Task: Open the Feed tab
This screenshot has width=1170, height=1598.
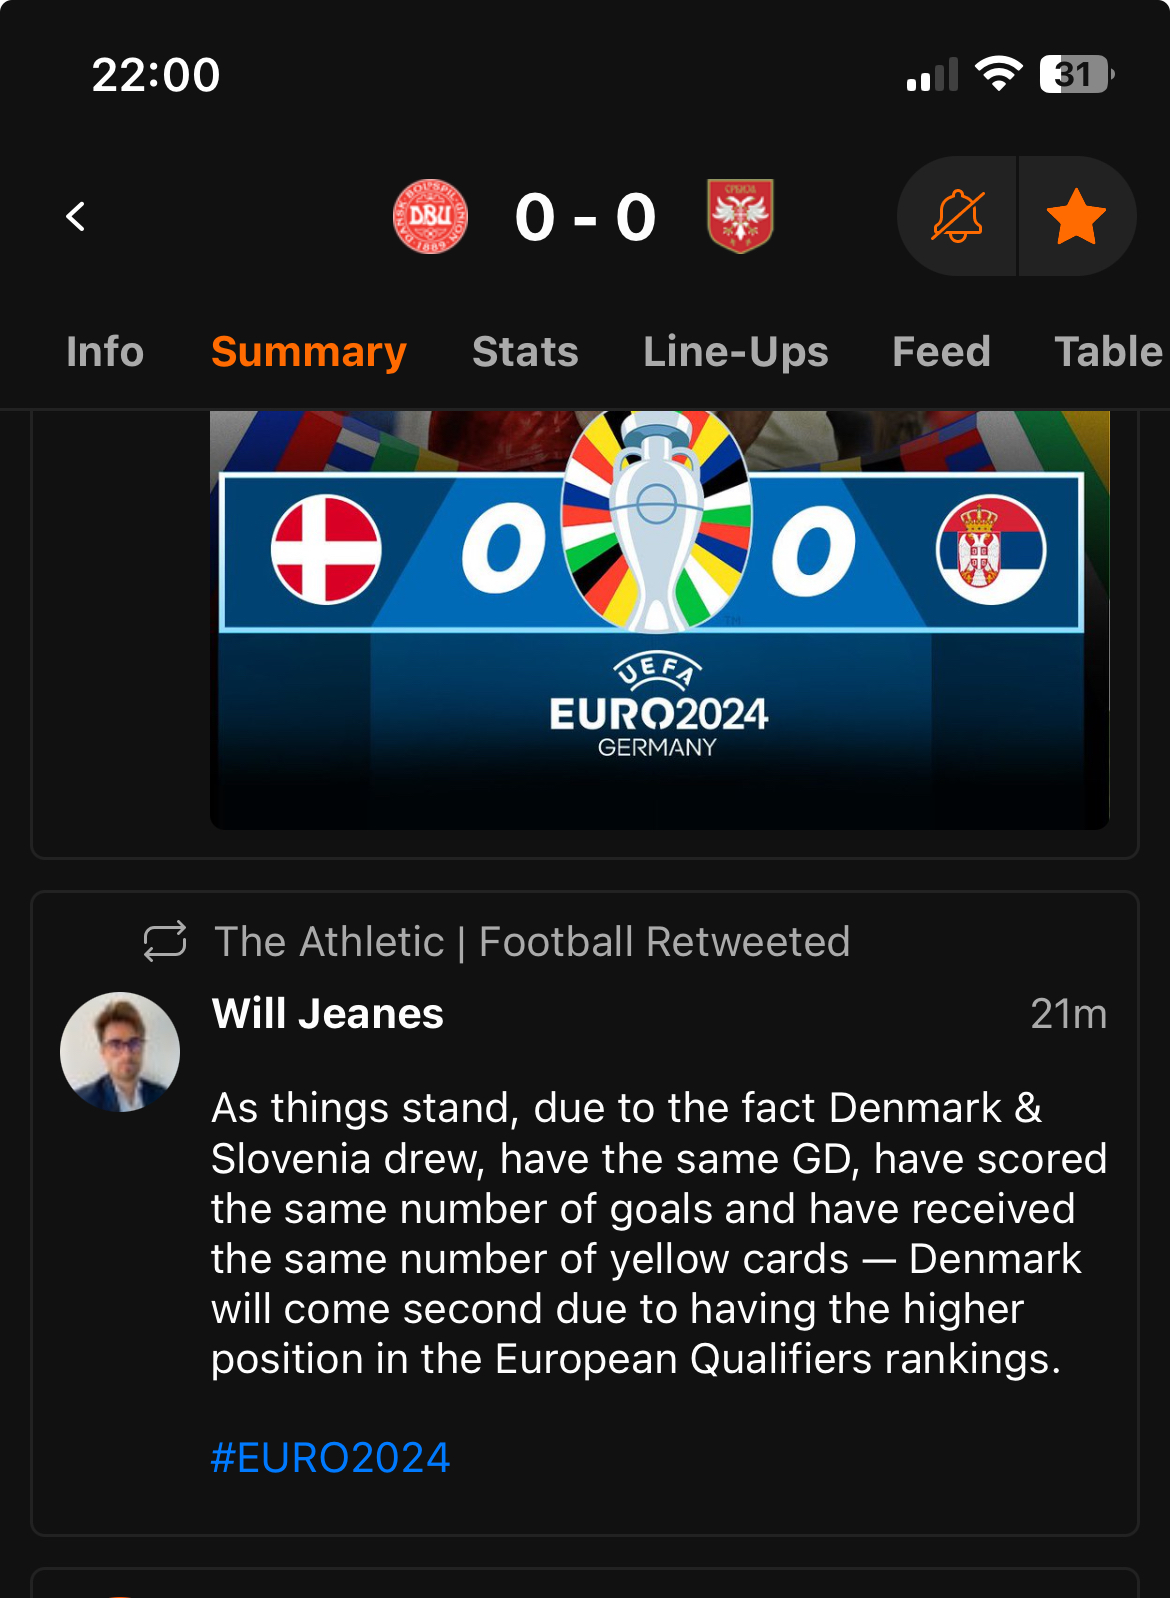Action: point(941,352)
